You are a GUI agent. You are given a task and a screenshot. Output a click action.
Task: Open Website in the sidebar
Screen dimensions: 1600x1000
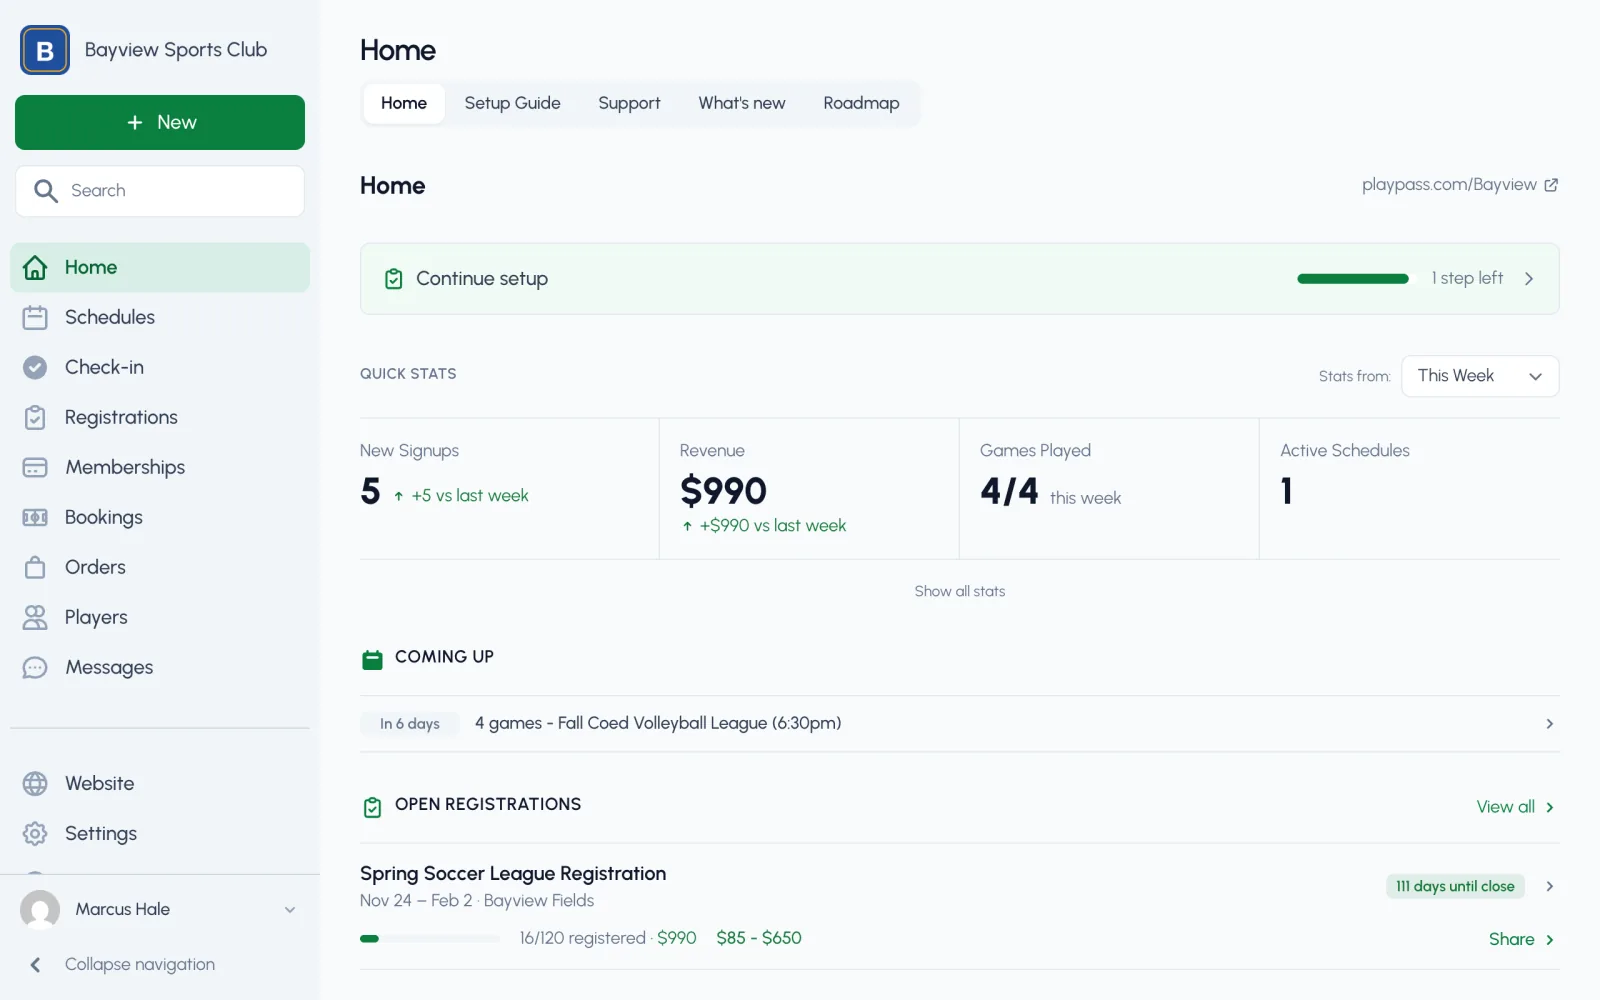(160, 783)
